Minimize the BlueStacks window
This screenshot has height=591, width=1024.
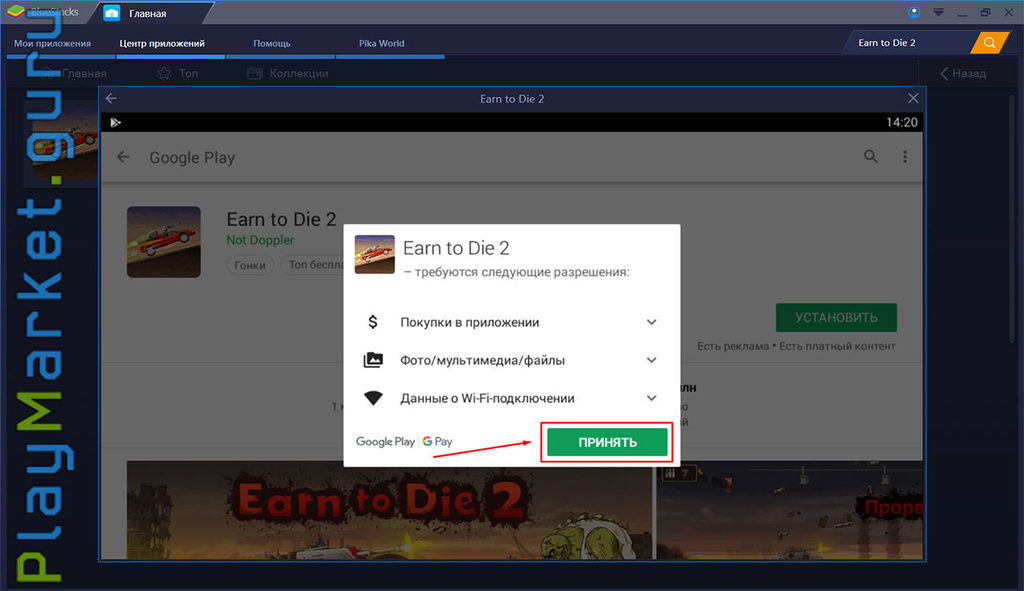(x=962, y=12)
